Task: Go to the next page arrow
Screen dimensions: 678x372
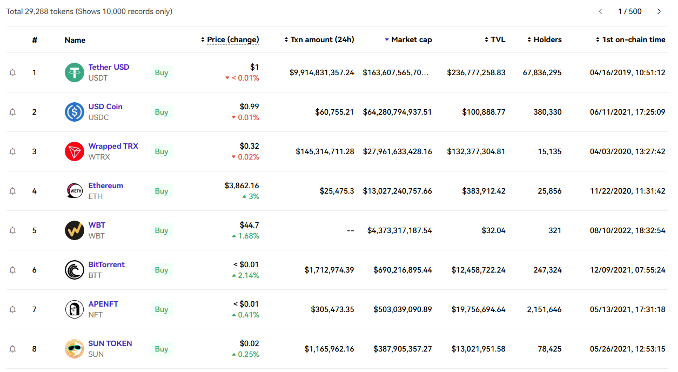Action: (659, 11)
